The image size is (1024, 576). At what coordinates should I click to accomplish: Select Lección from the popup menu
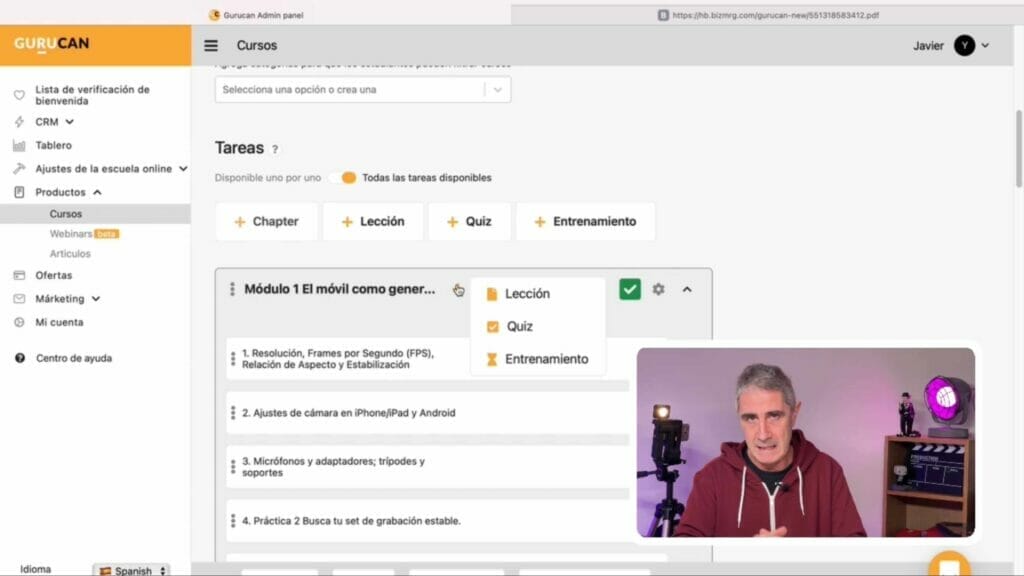(527, 294)
